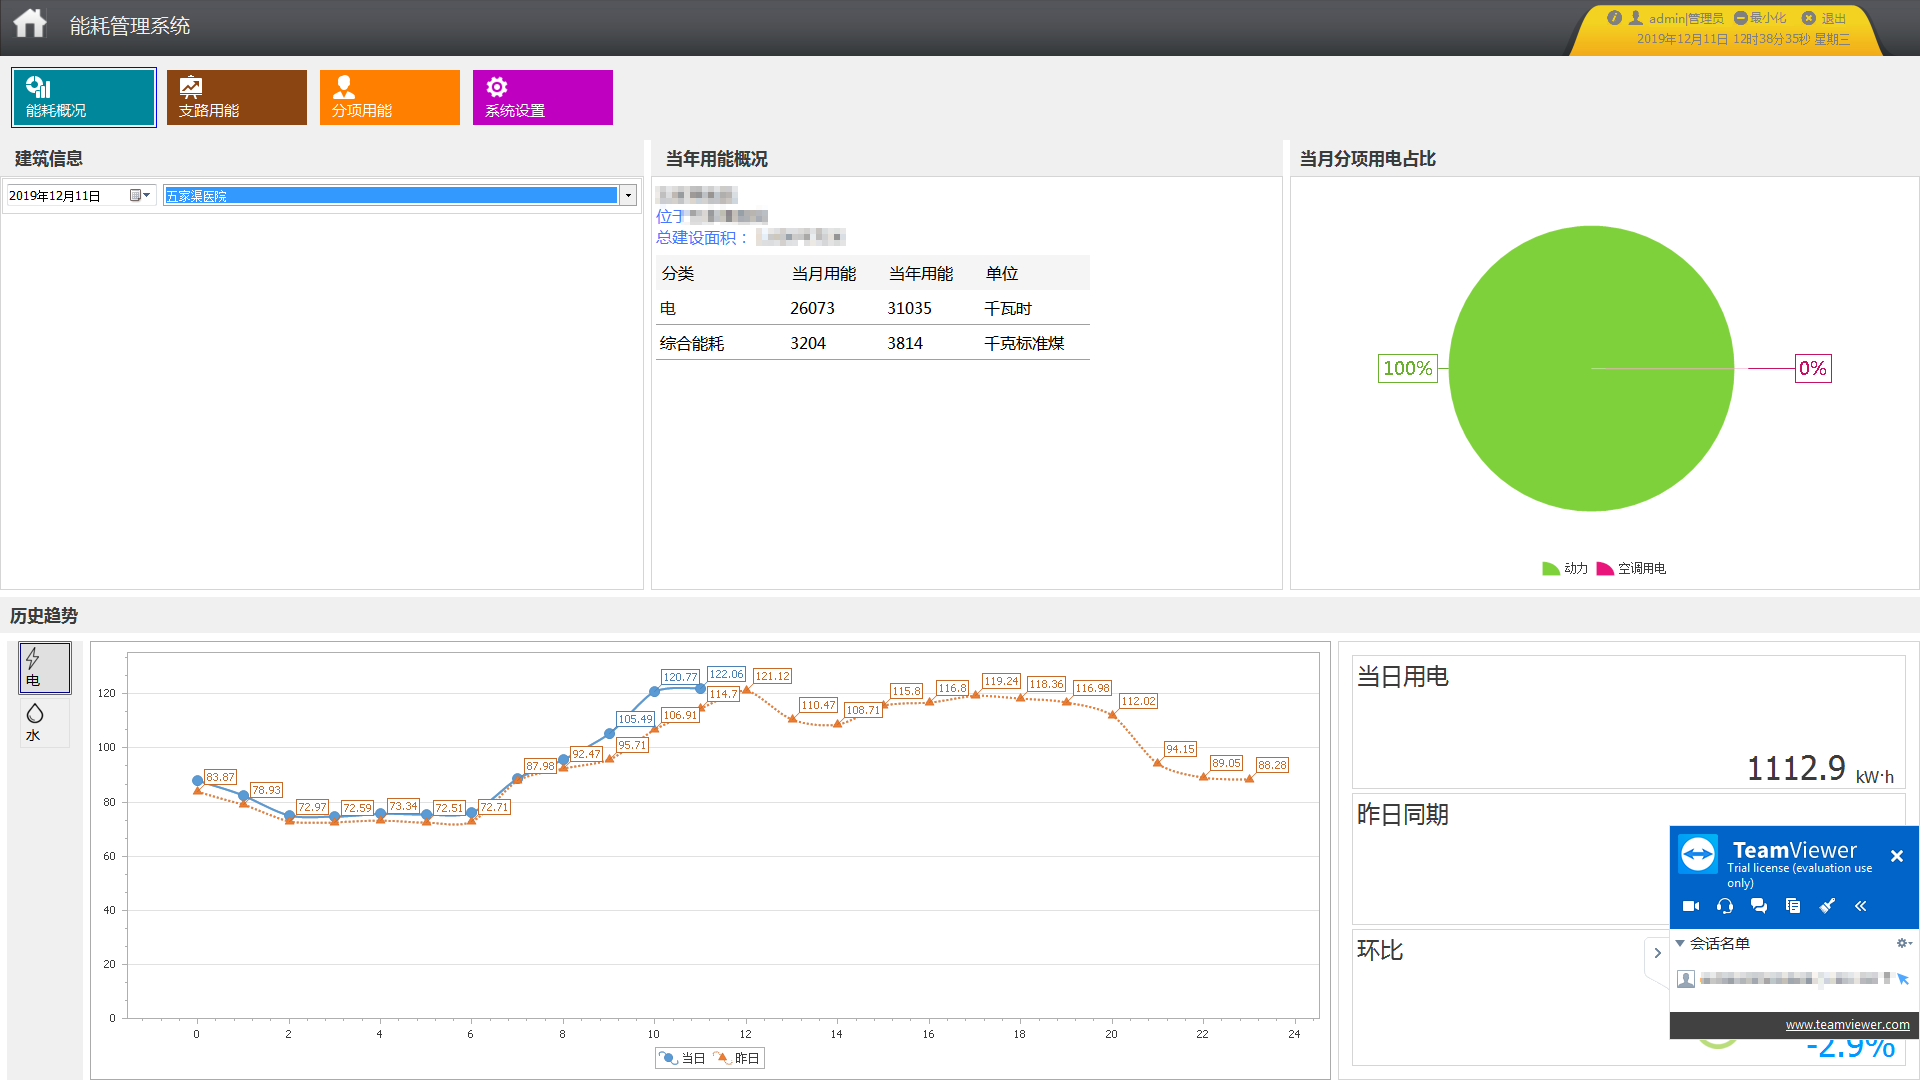Click the TeamViewer headset audio icon
The width and height of the screenshot is (1920, 1080).
(1725, 906)
